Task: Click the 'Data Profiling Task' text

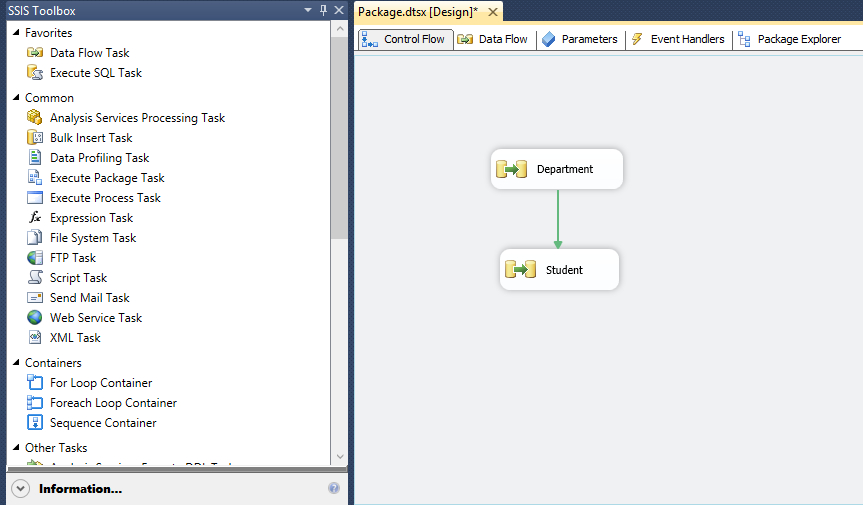Action: click(x=100, y=158)
